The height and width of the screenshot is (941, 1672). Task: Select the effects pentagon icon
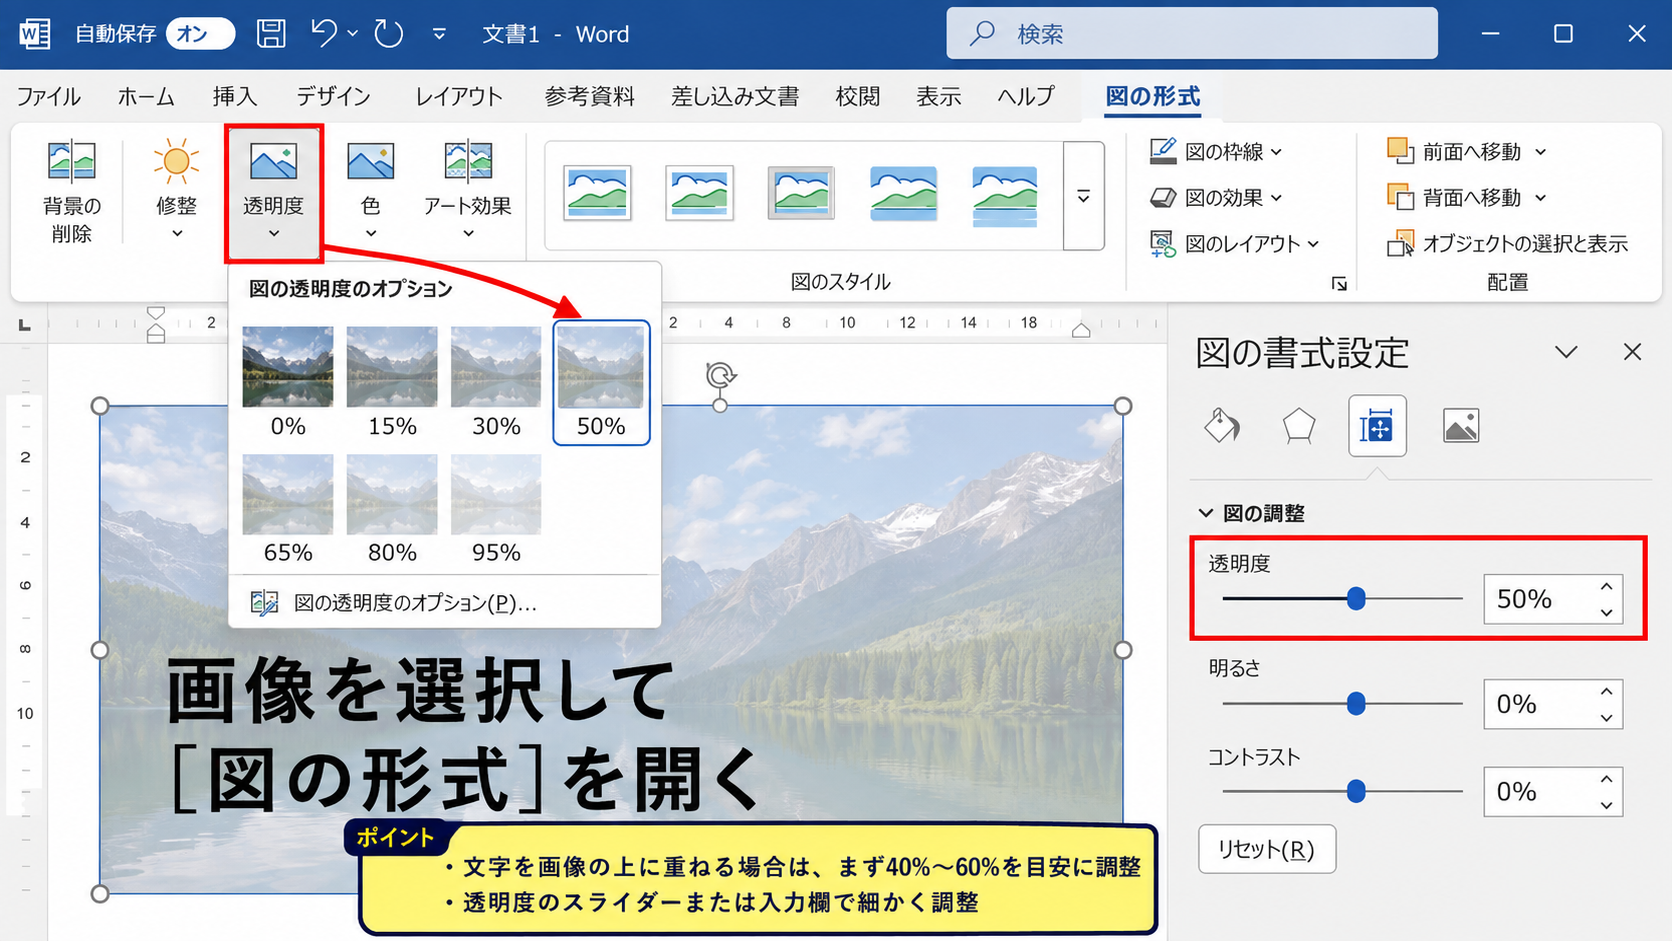tap(1299, 426)
